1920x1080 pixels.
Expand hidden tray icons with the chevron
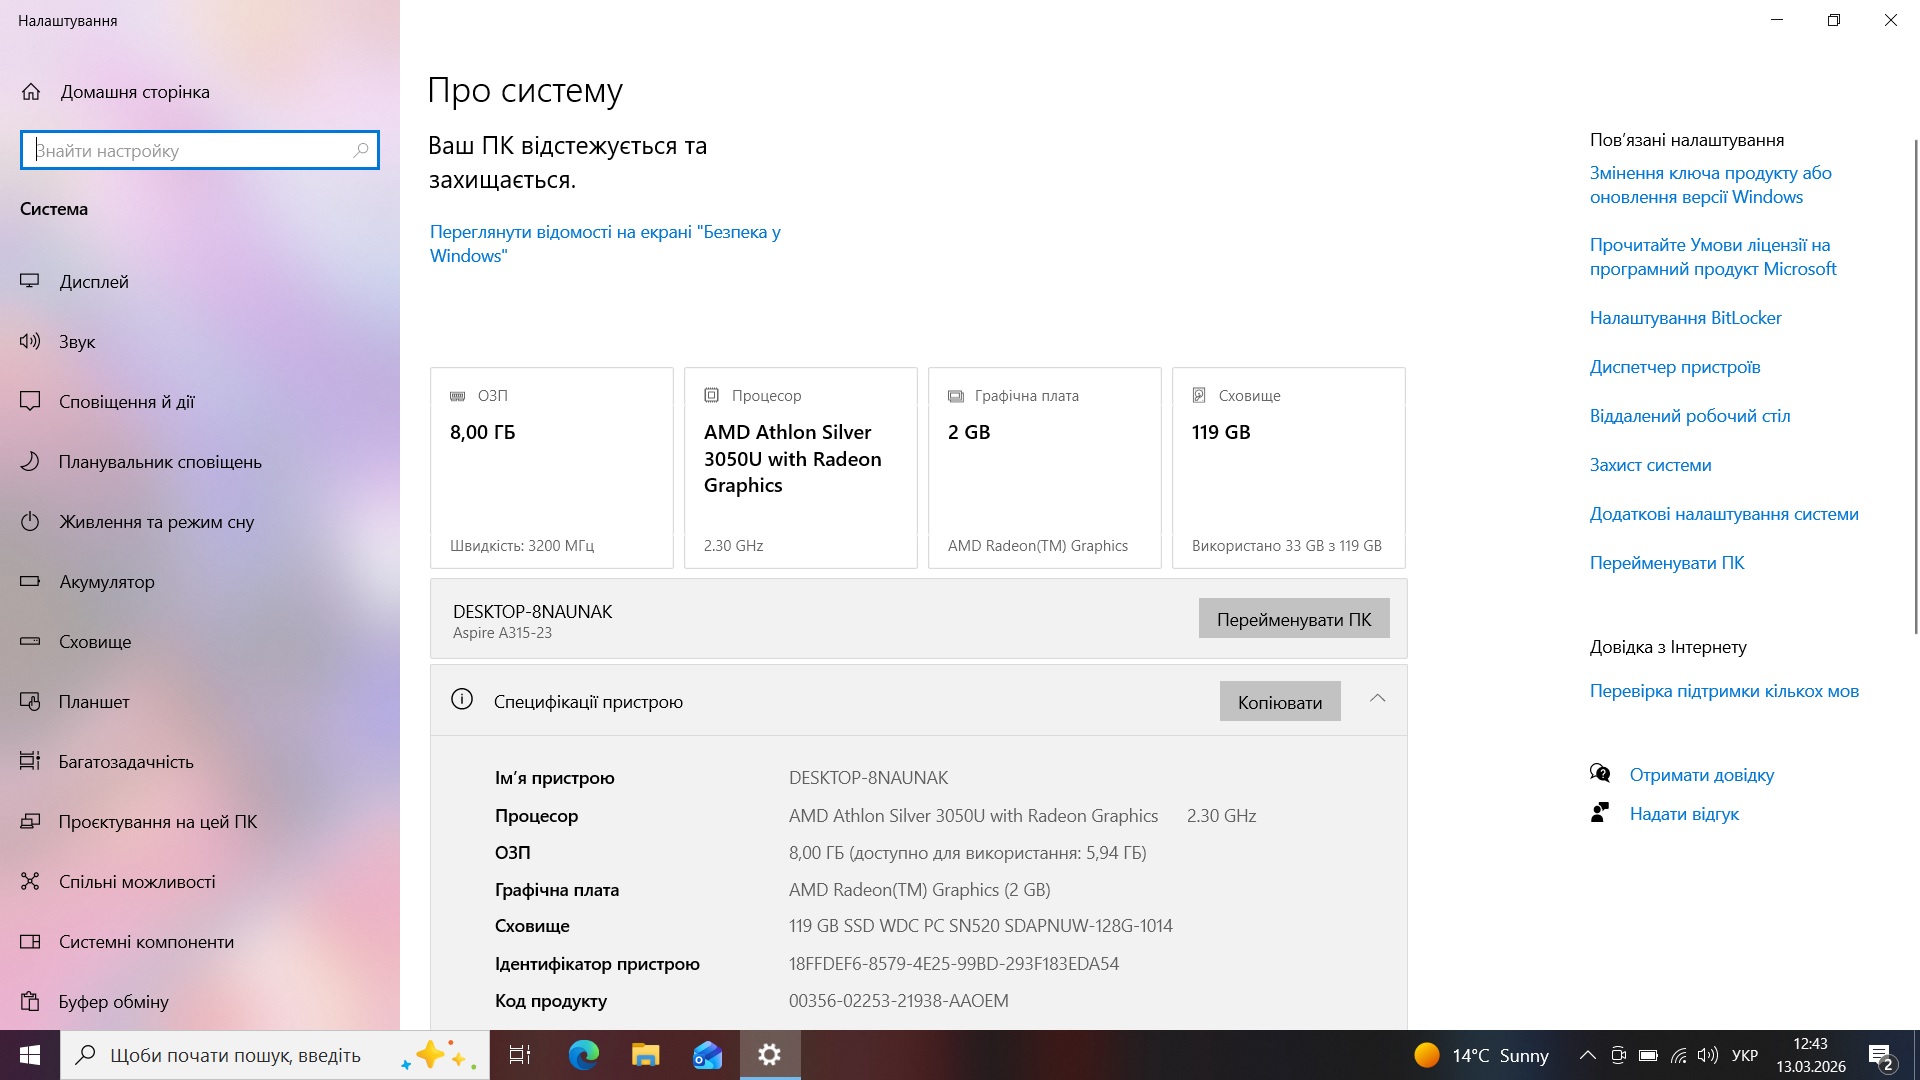[x=1587, y=1055]
